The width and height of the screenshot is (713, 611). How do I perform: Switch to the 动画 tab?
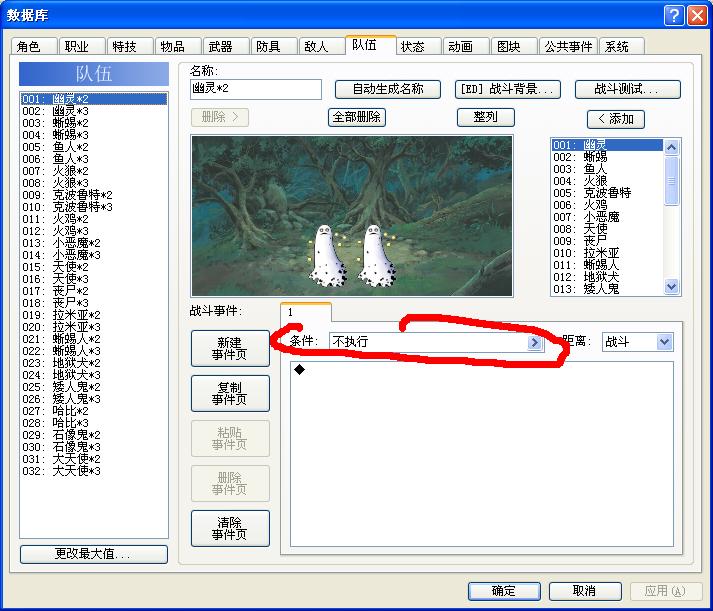click(466, 46)
